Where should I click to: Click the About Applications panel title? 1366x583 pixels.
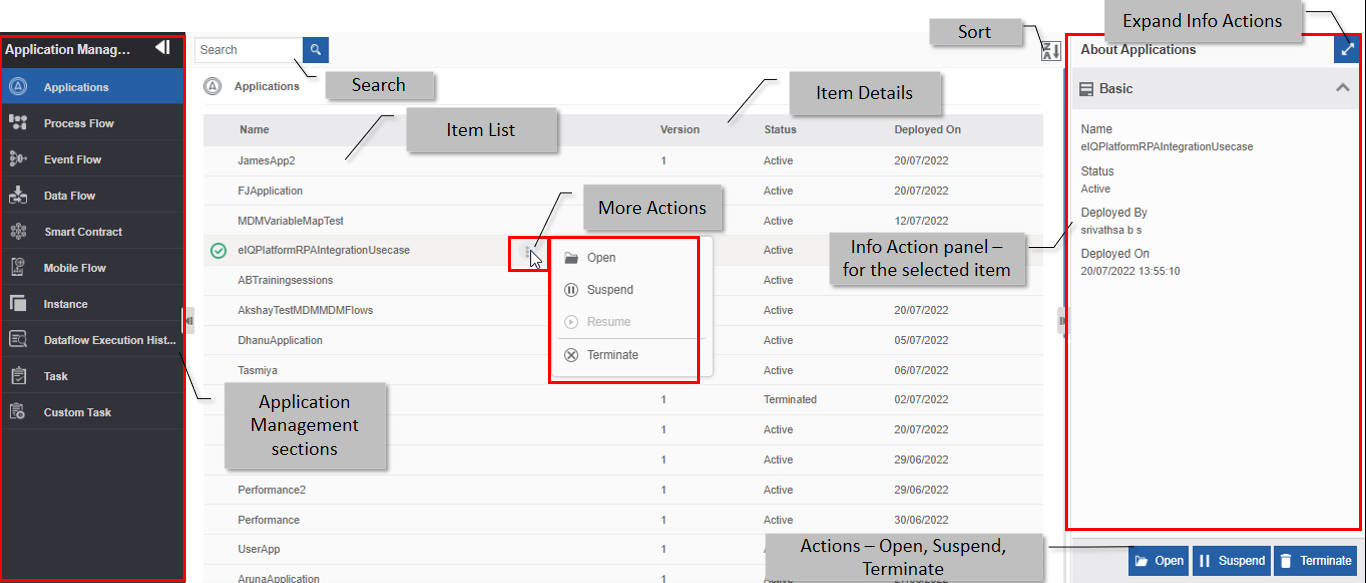[1138, 49]
